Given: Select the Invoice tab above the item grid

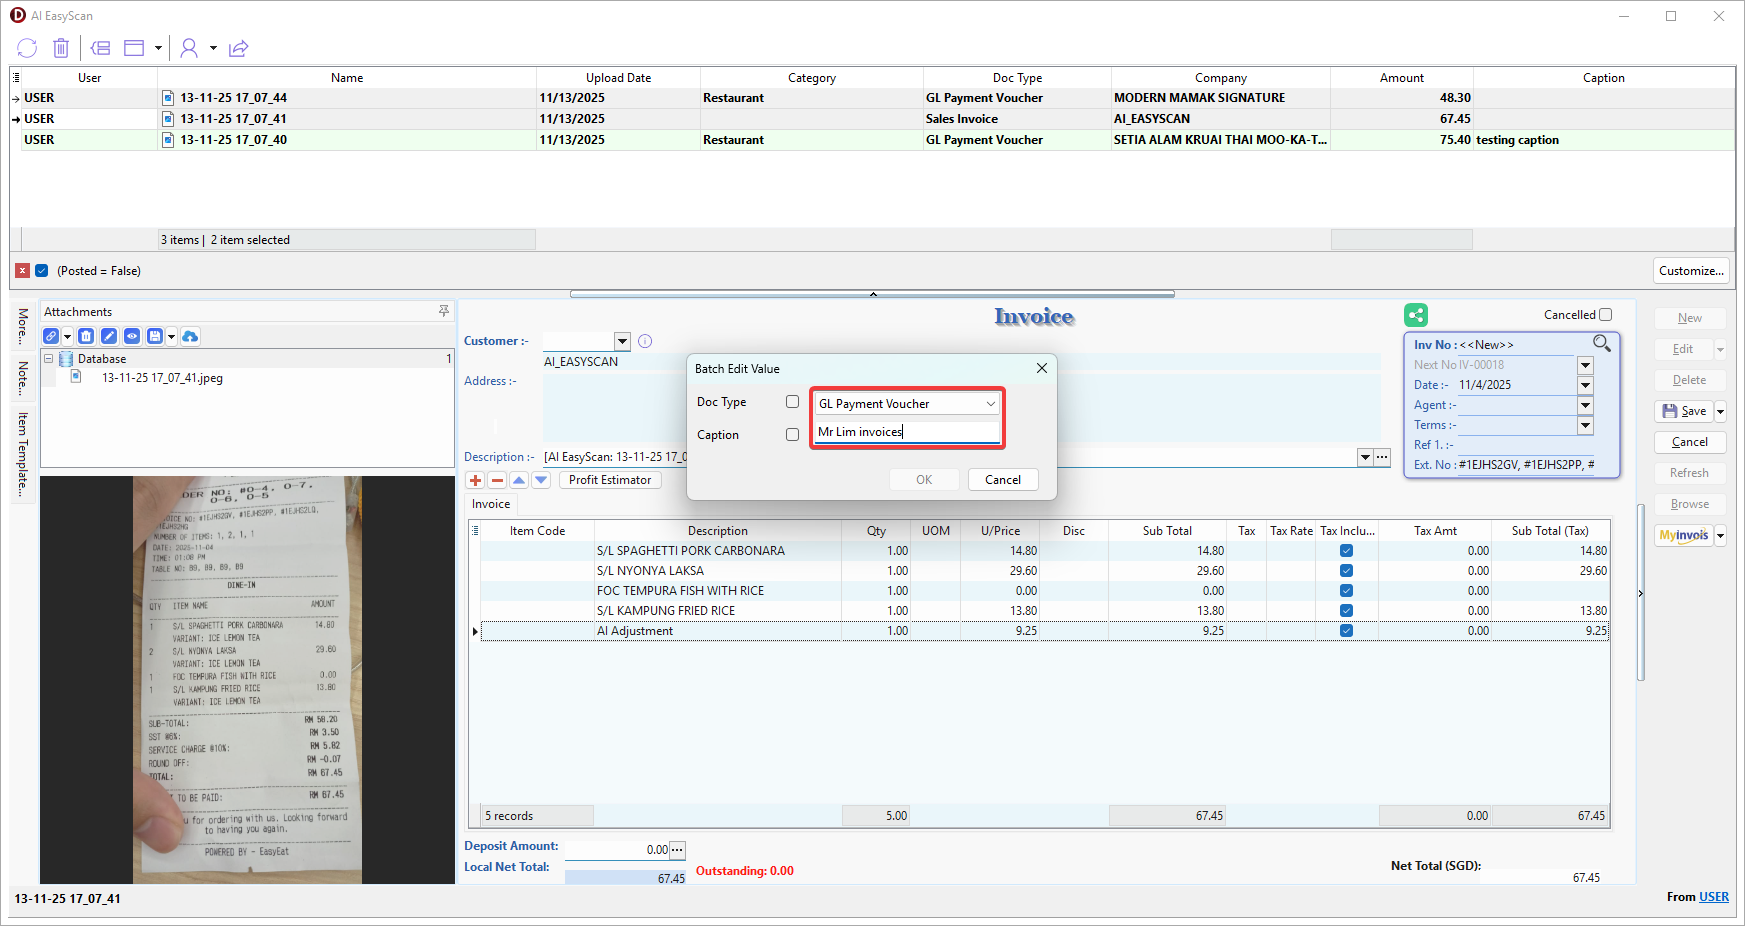Looking at the screenshot, I should pyautogui.click(x=491, y=504).
